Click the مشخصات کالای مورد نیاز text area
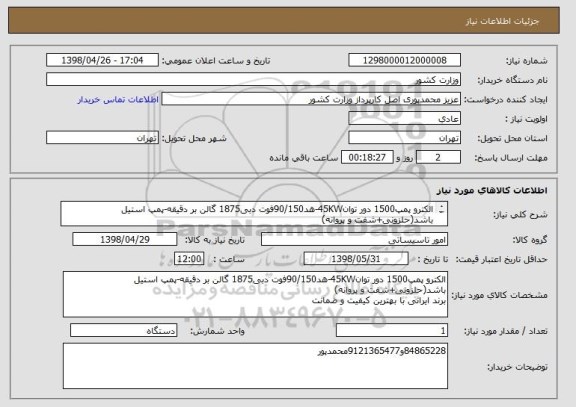 (x=255, y=295)
